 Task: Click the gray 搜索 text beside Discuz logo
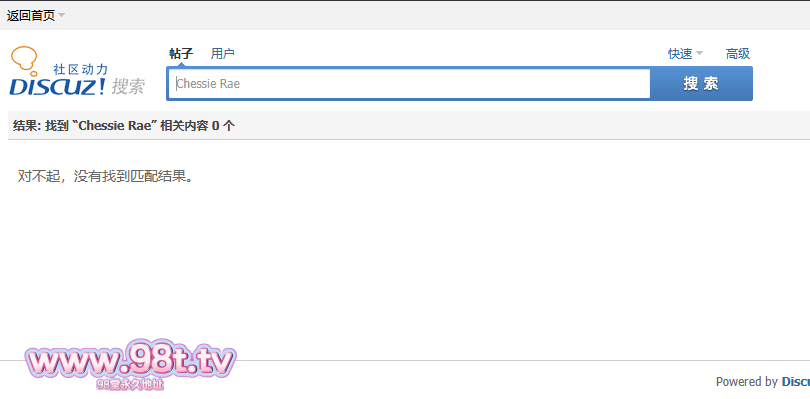pyautogui.click(x=129, y=86)
